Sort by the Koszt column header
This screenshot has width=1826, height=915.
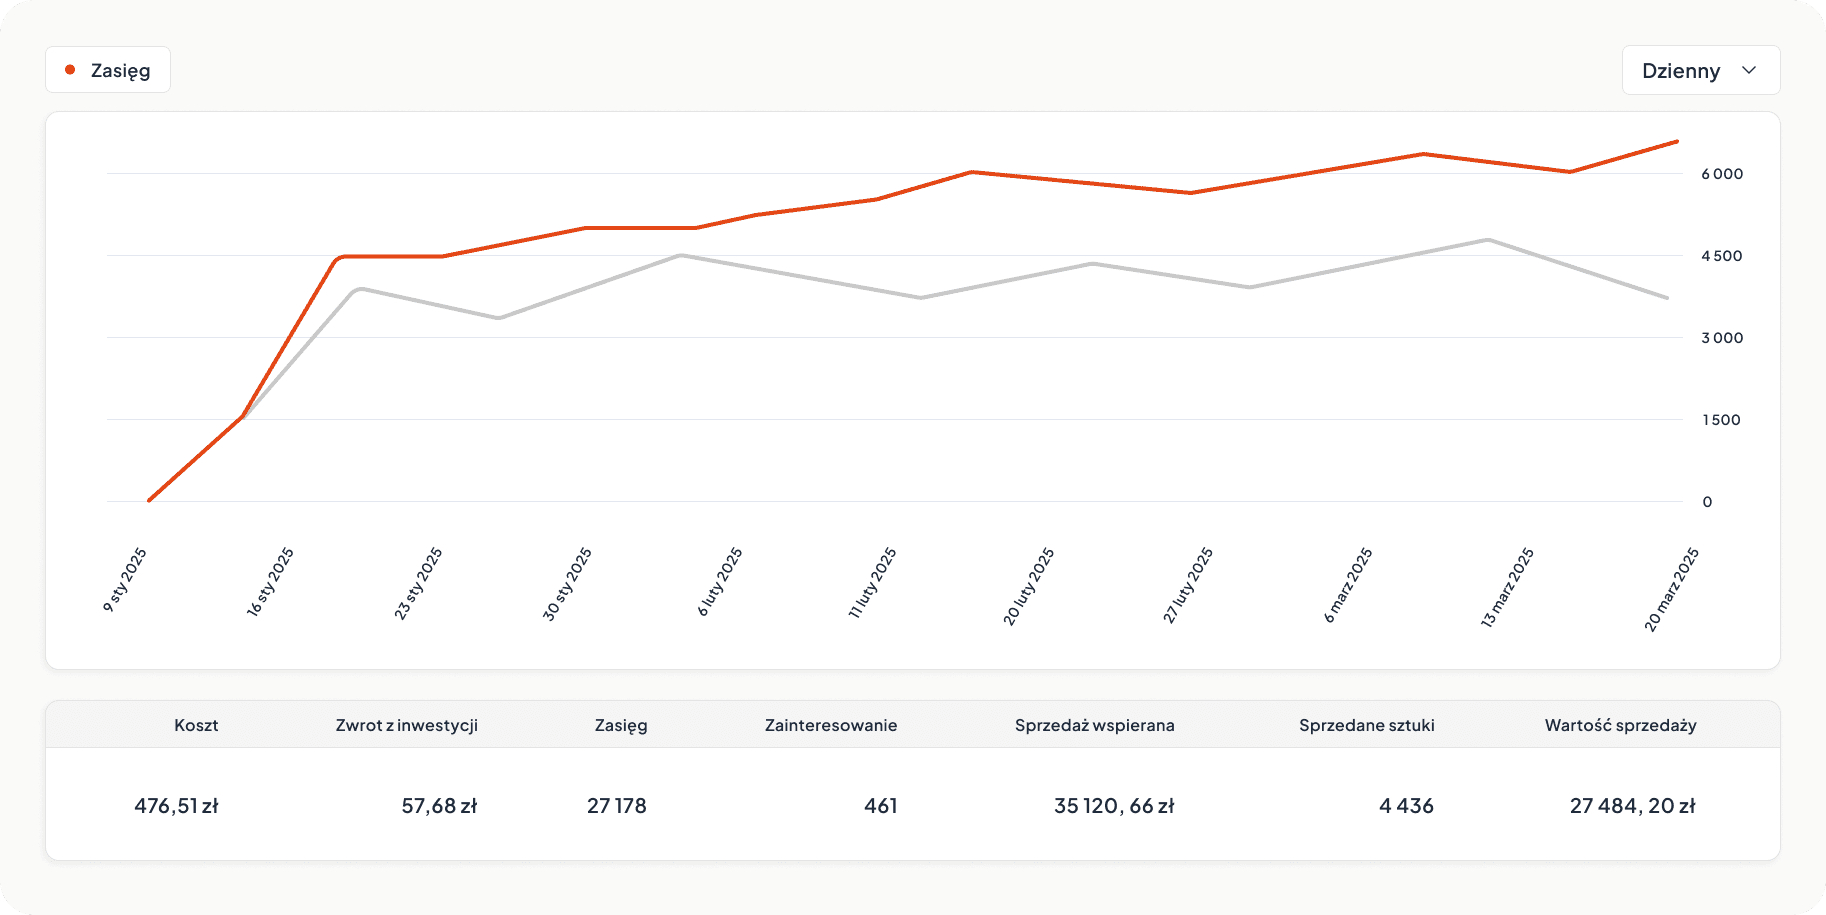pyautogui.click(x=196, y=725)
